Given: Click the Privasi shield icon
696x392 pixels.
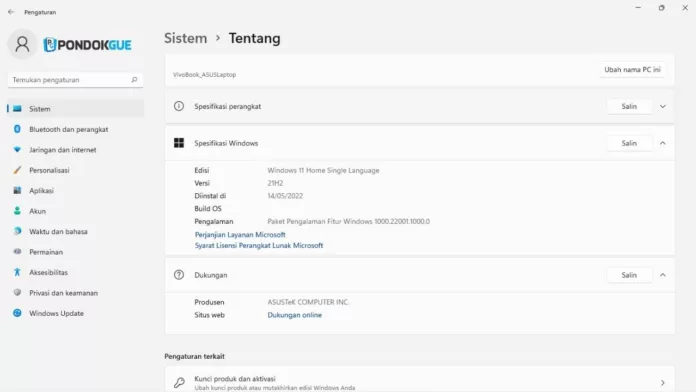Looking at the screenshot, I should click(x=17, y=293).
